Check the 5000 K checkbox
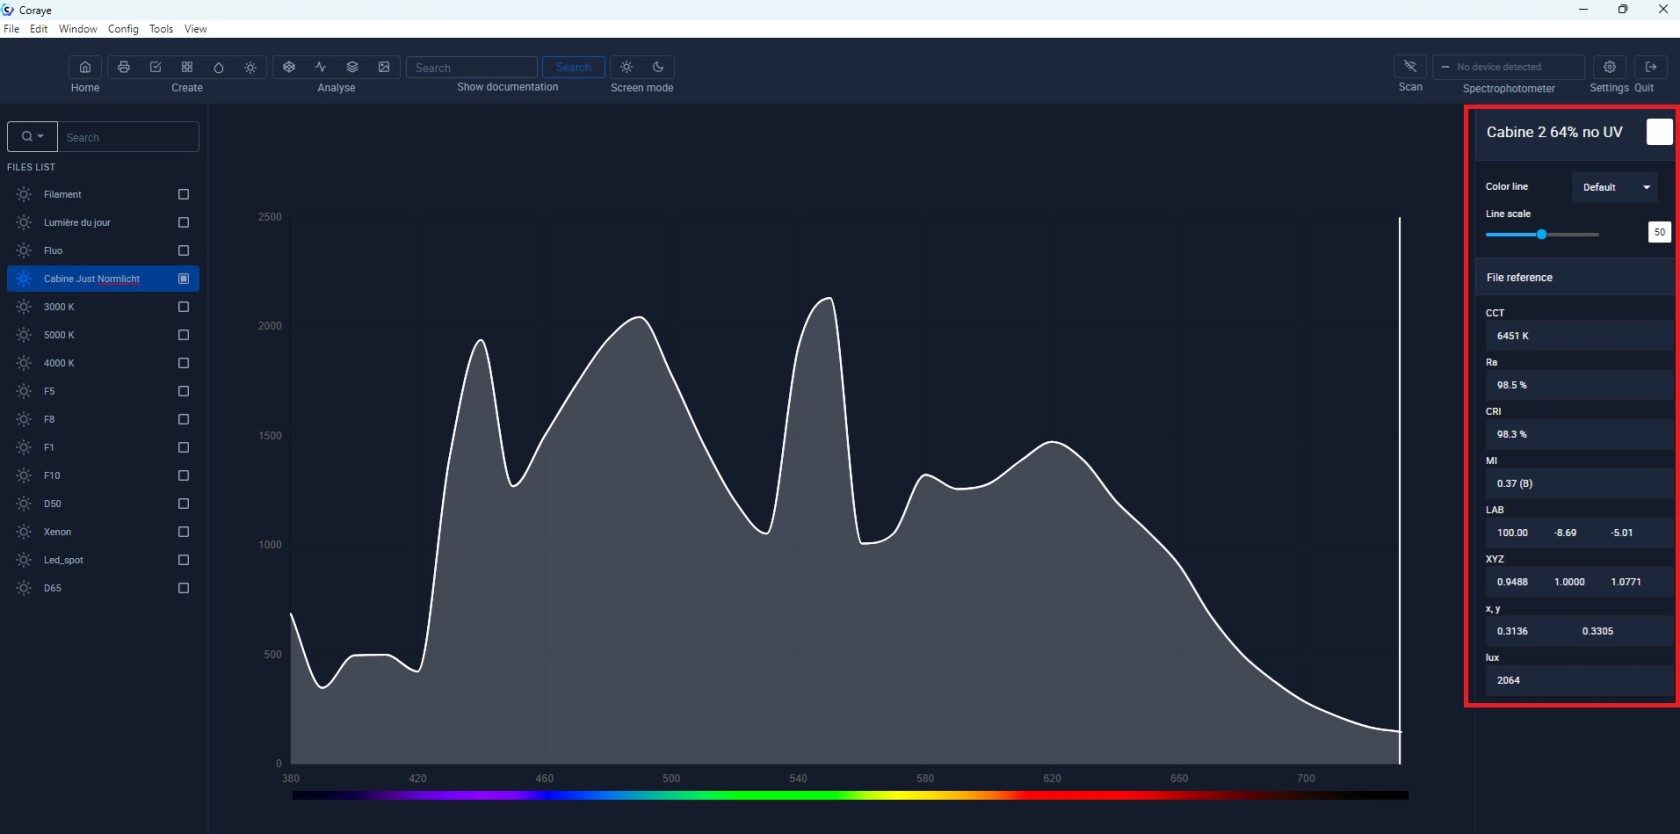 (x=183, y=335)
